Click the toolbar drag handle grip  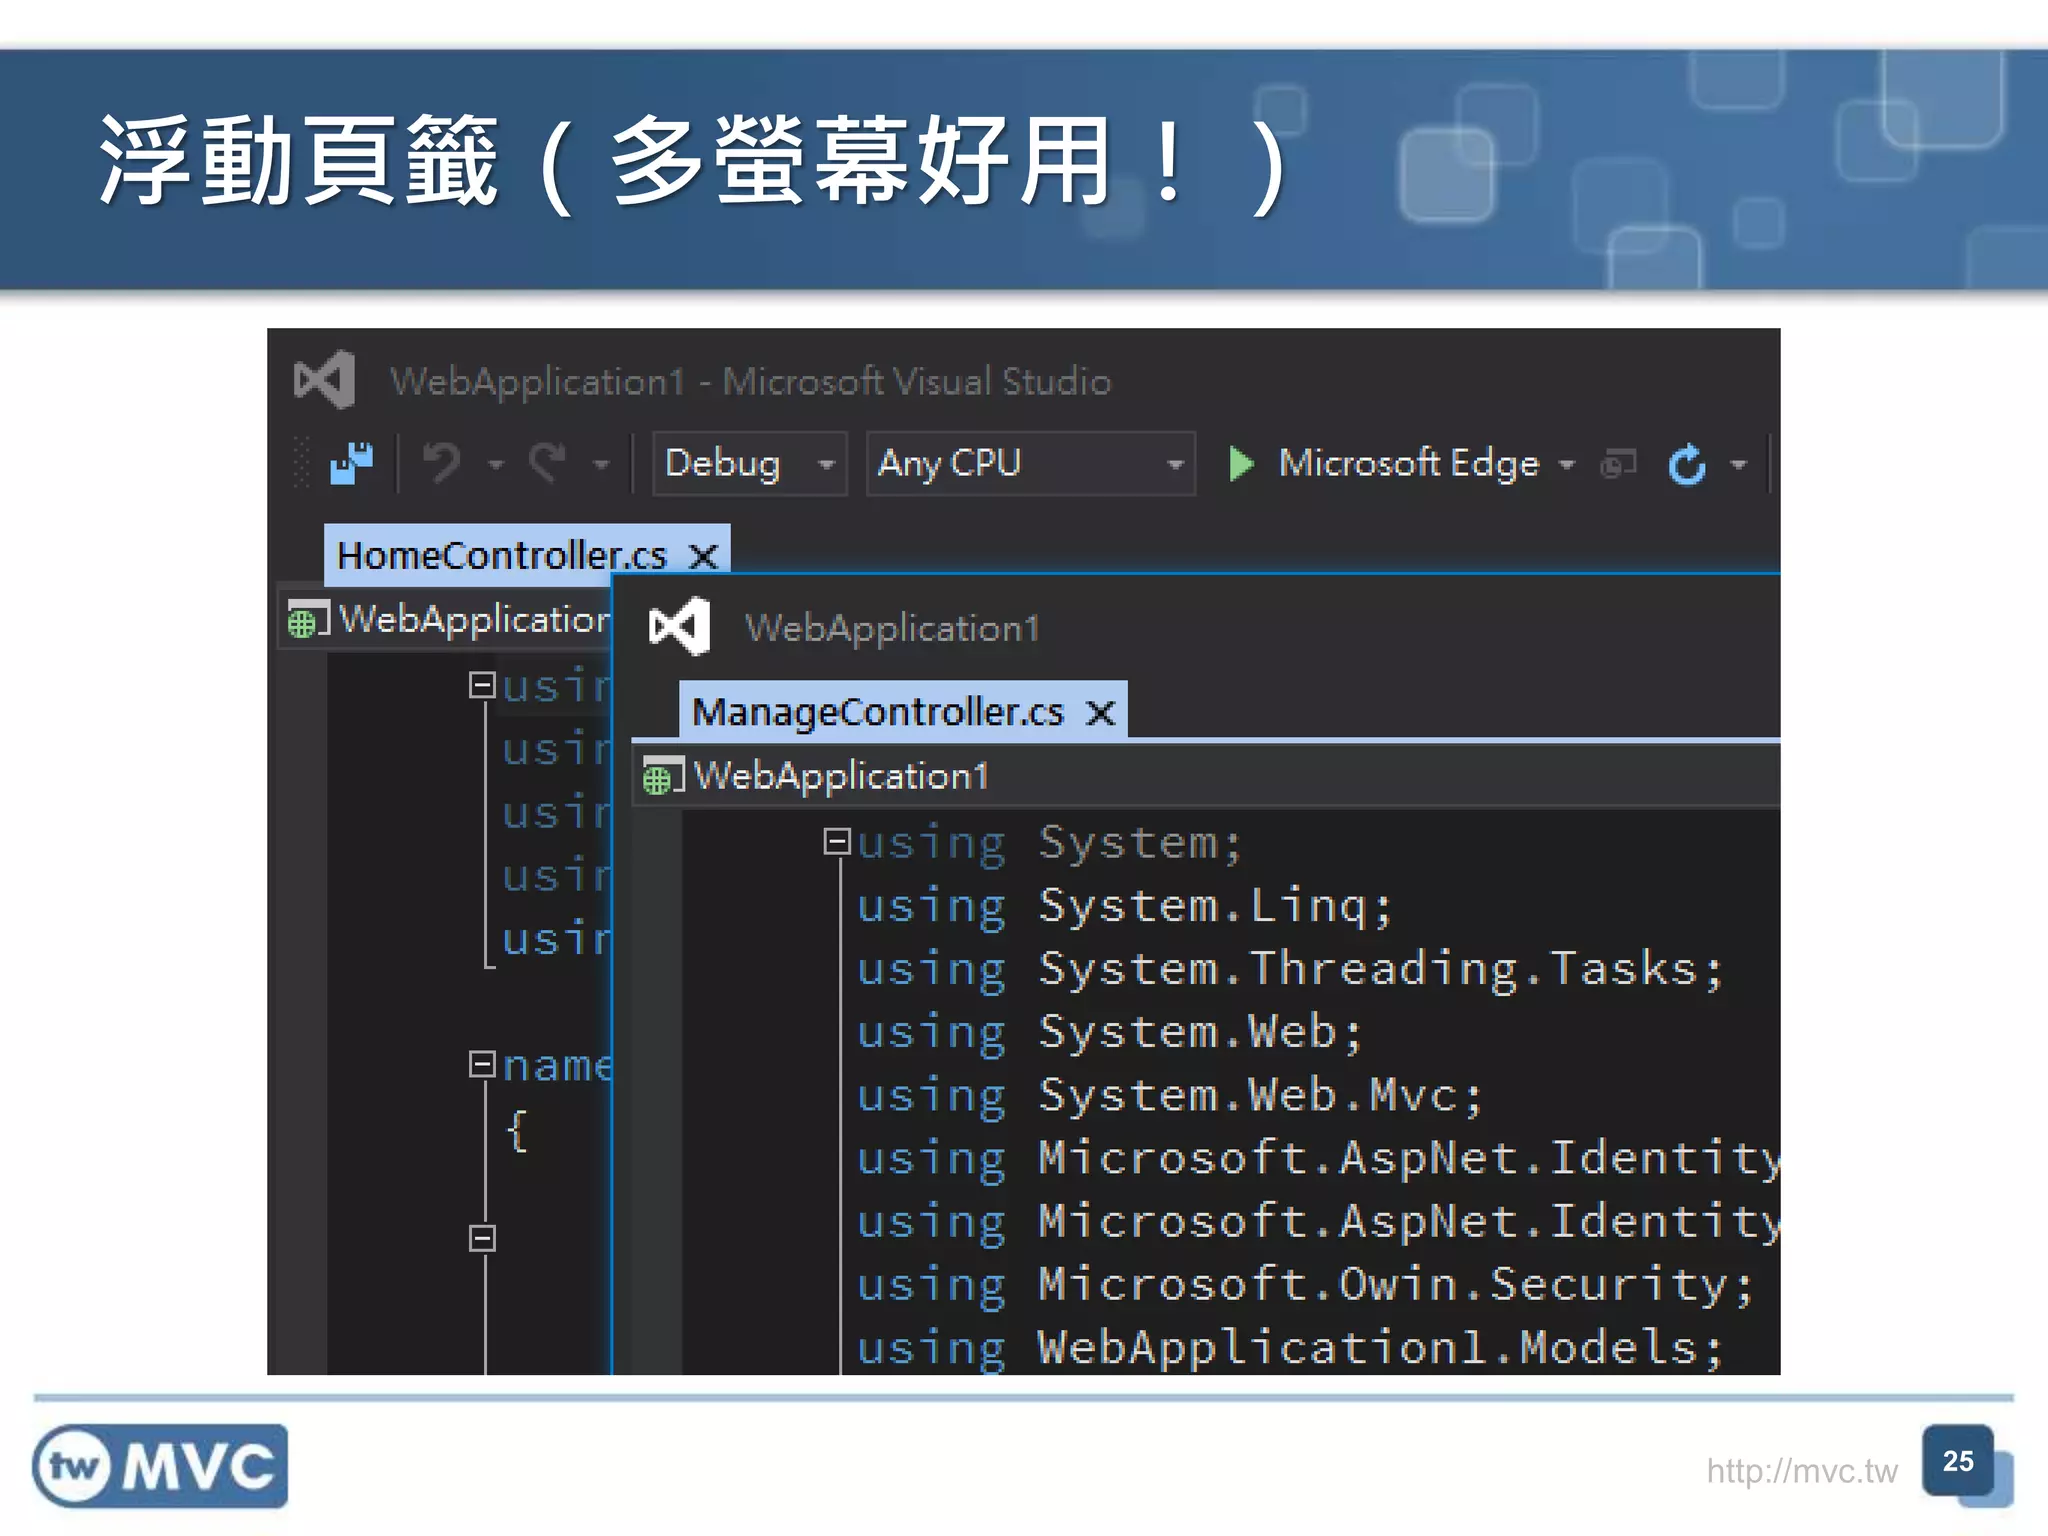tap(301, 463)
